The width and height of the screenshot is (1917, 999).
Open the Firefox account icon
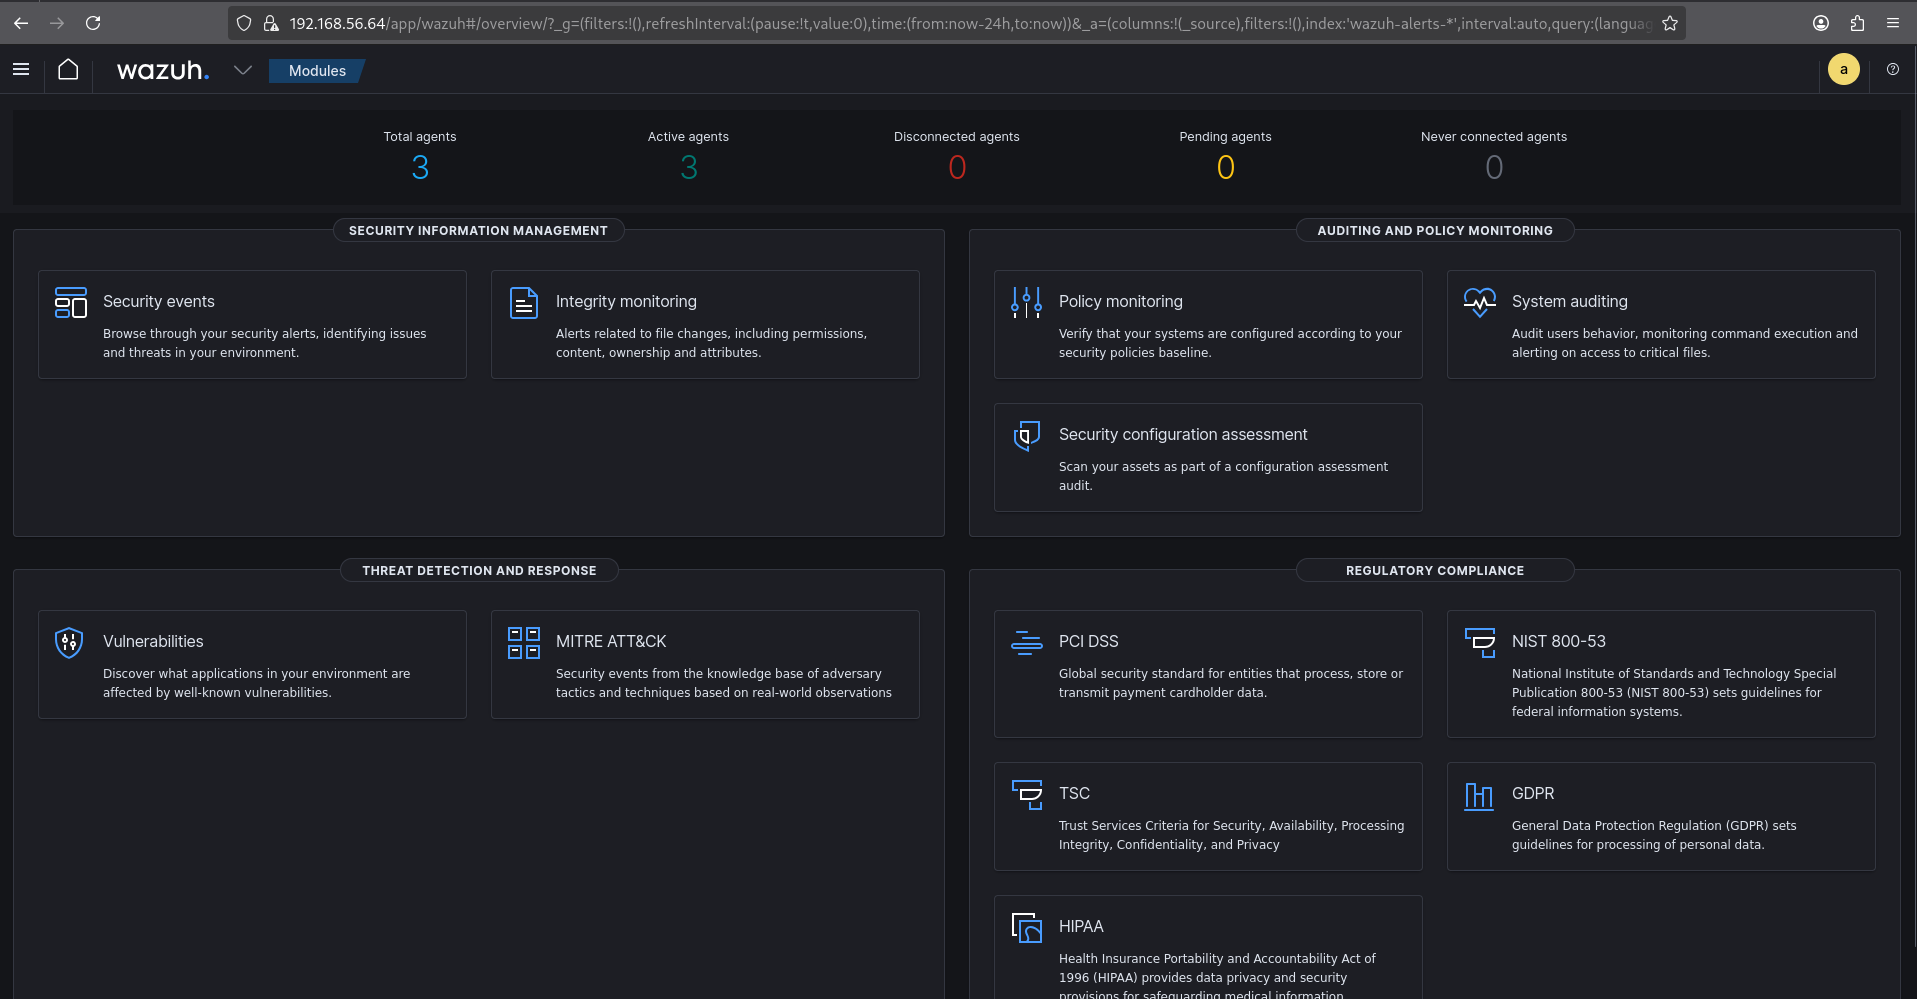coord(1821,23)
